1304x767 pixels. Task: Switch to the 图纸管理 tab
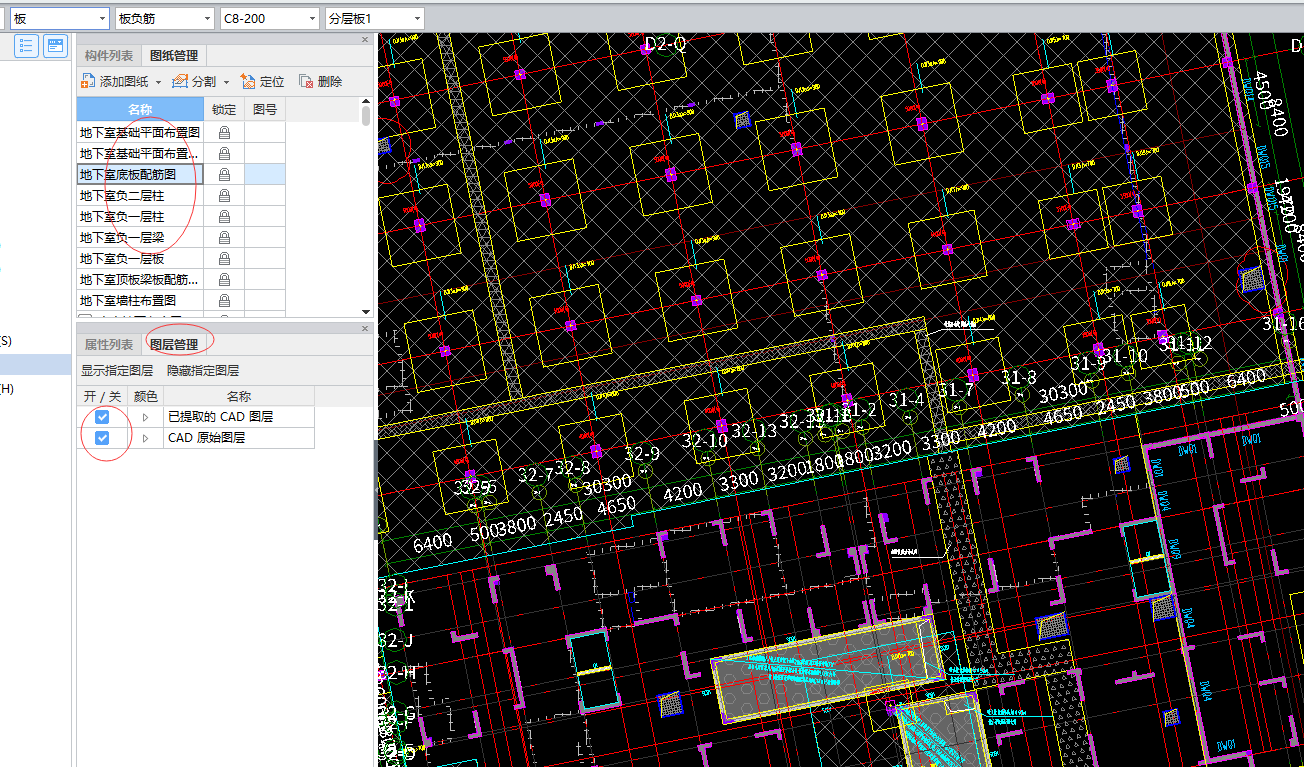pos(173,56)
